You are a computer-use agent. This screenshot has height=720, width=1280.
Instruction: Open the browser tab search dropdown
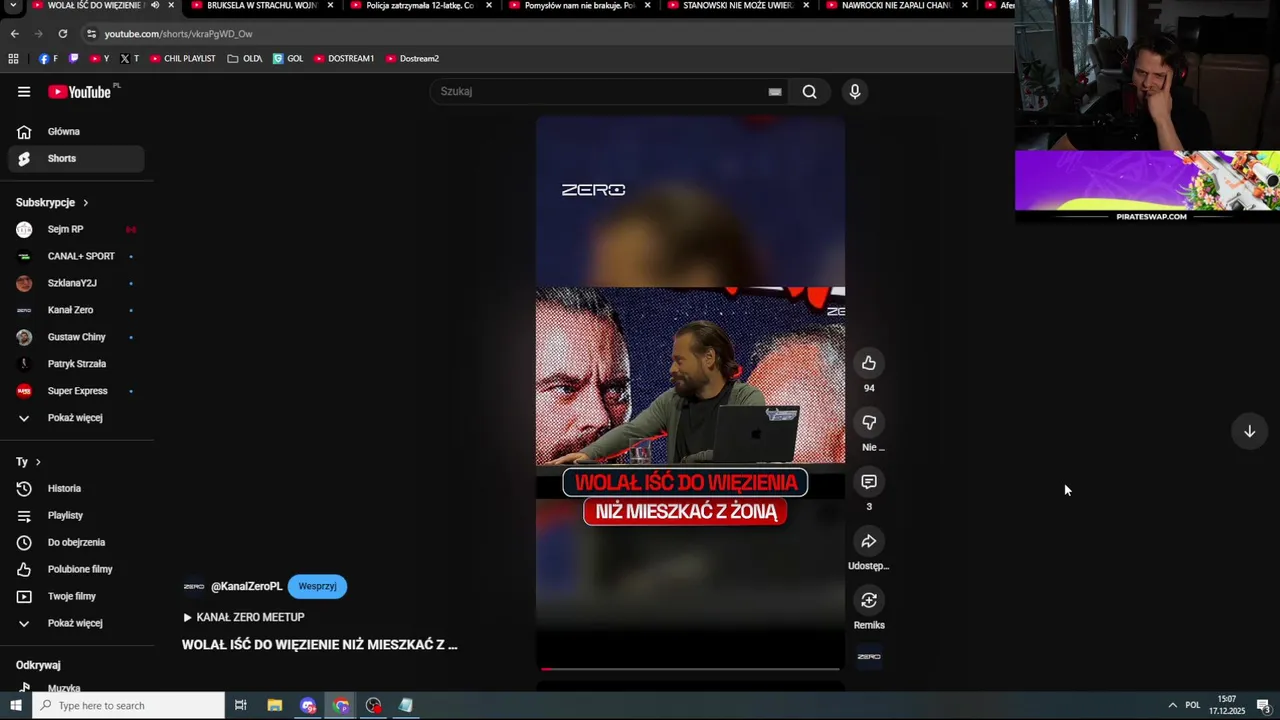click(13, 6)
